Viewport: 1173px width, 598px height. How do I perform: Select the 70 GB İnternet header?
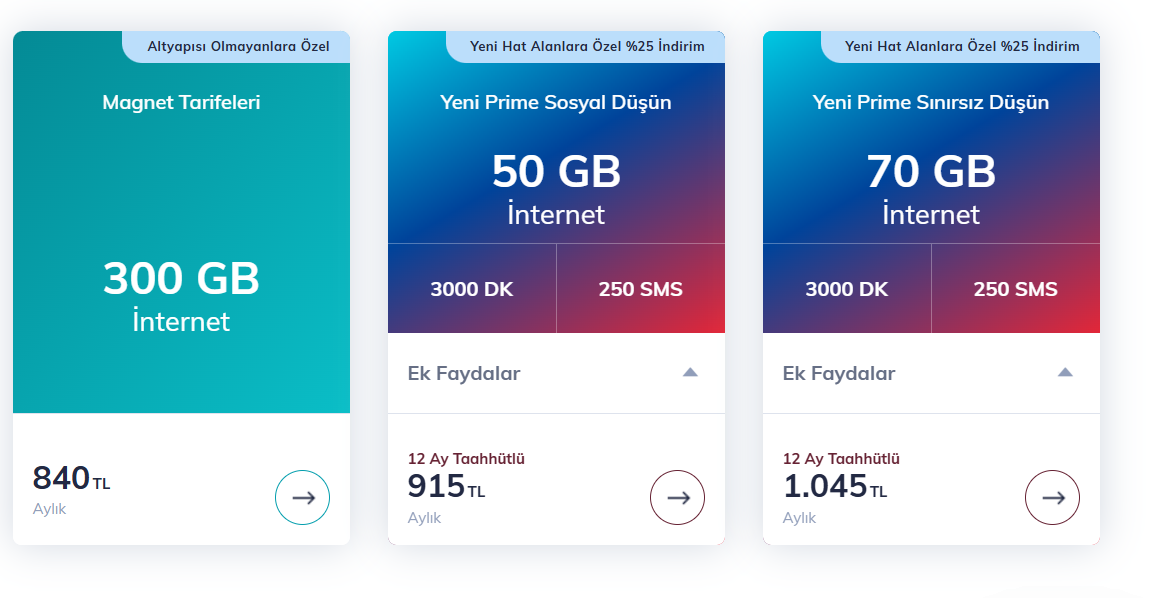tap(931, 189)
